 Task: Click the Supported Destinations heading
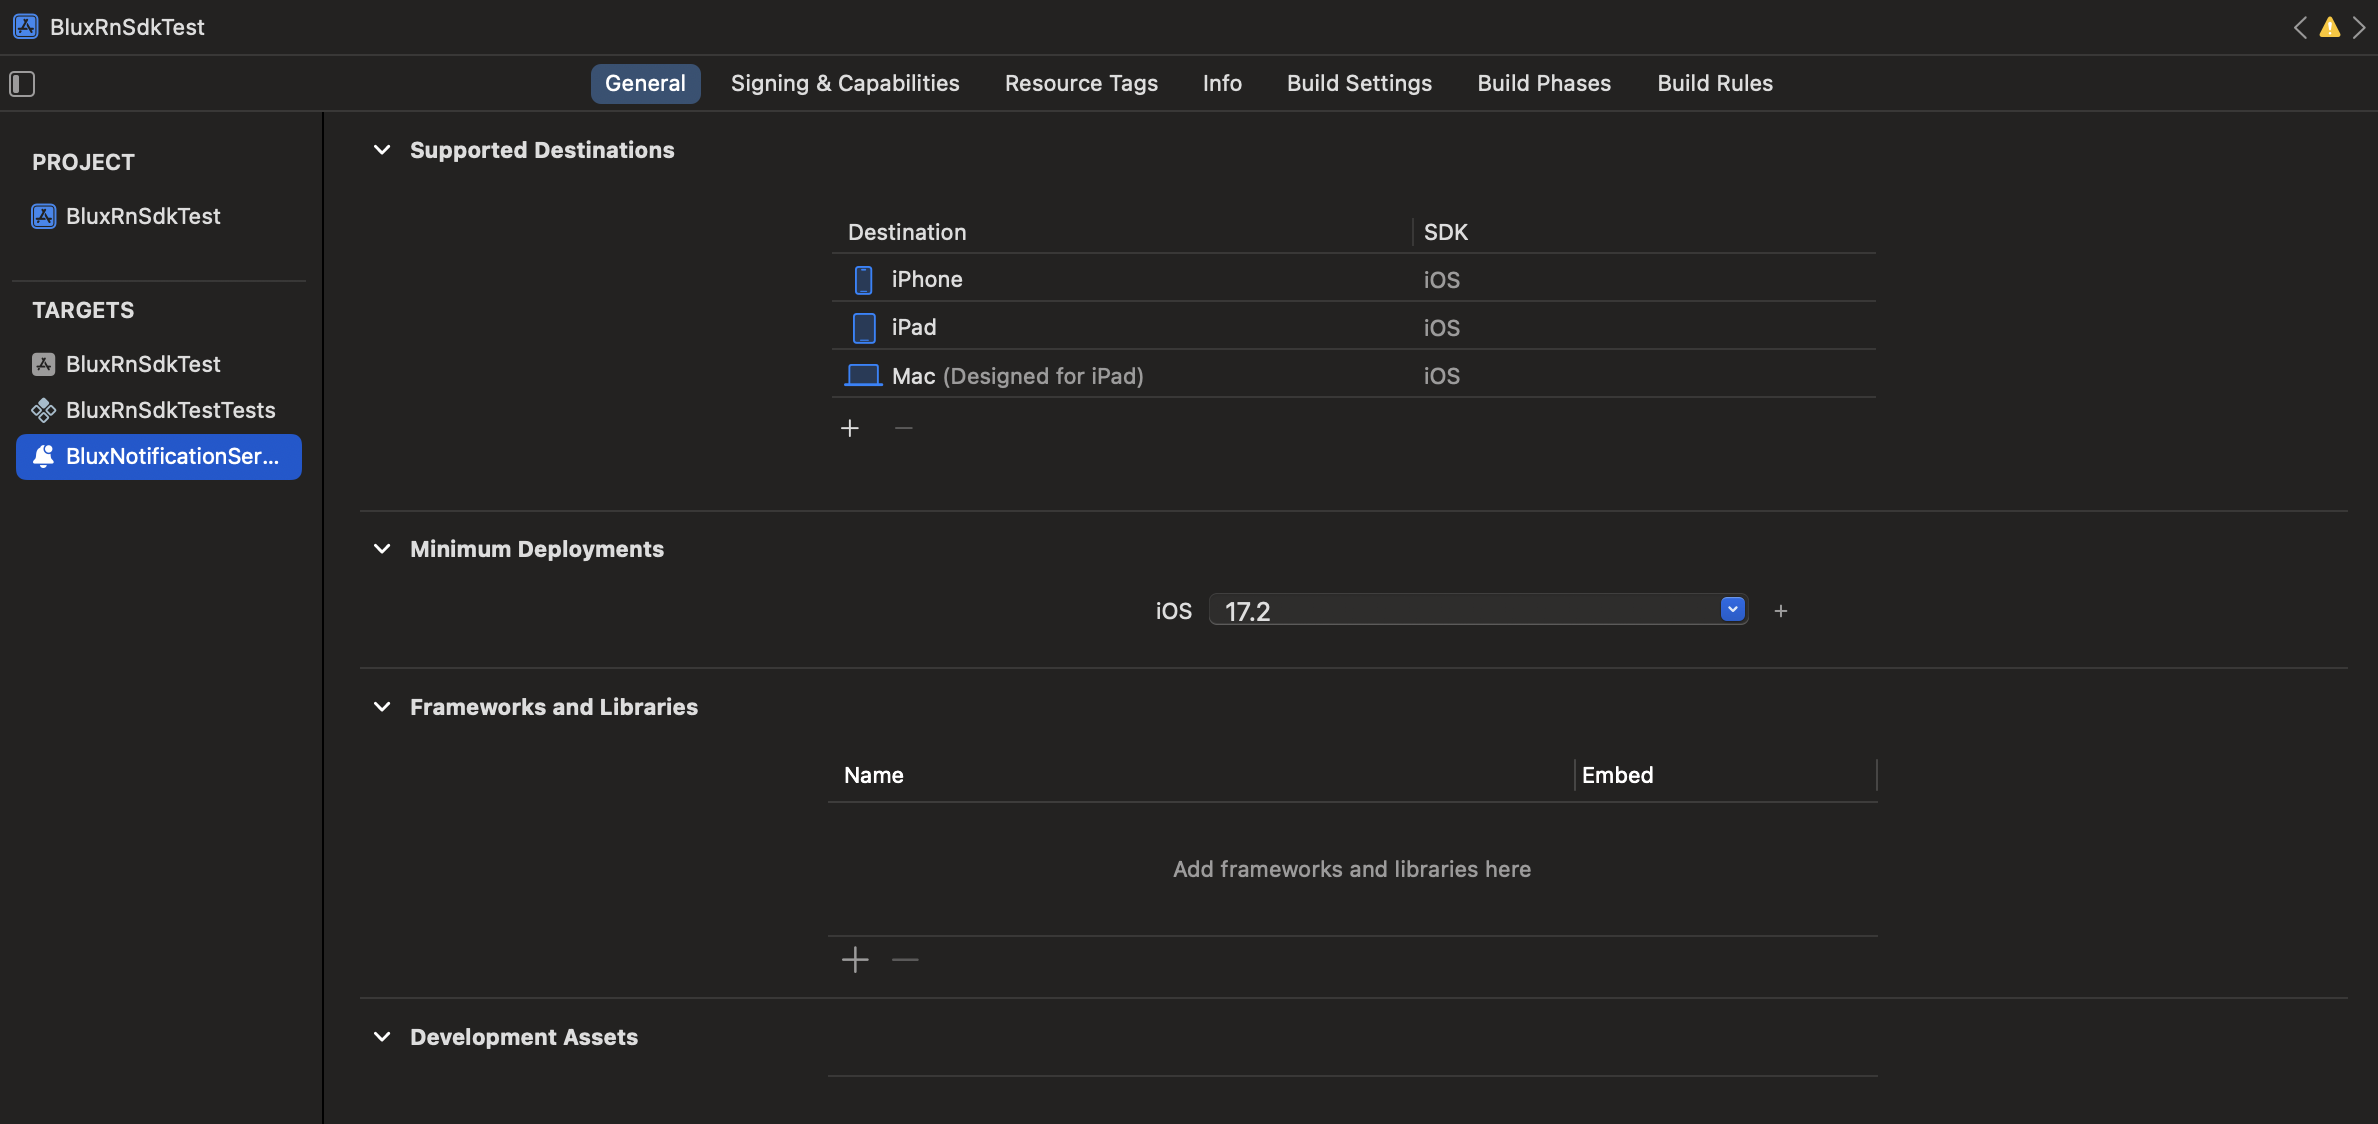pyautogui.click(x=542, y=150)
